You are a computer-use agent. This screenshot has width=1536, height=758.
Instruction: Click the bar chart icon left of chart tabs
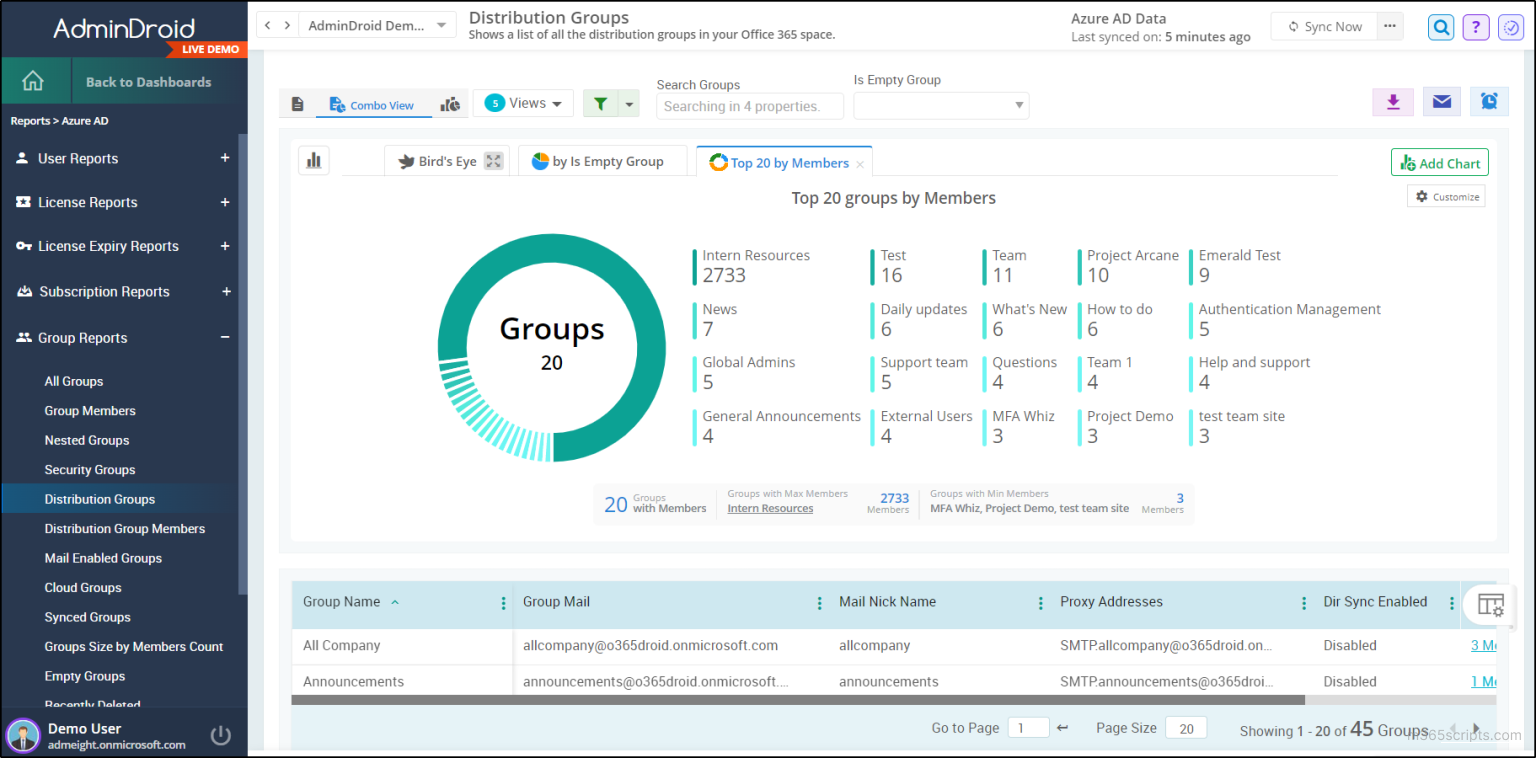[314, 160]
